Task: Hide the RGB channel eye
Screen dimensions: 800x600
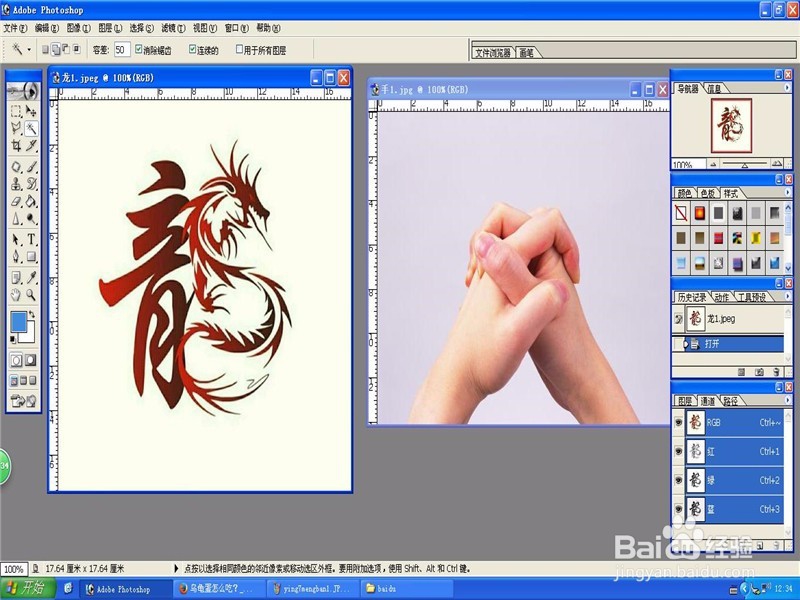Action: point(678,422)
